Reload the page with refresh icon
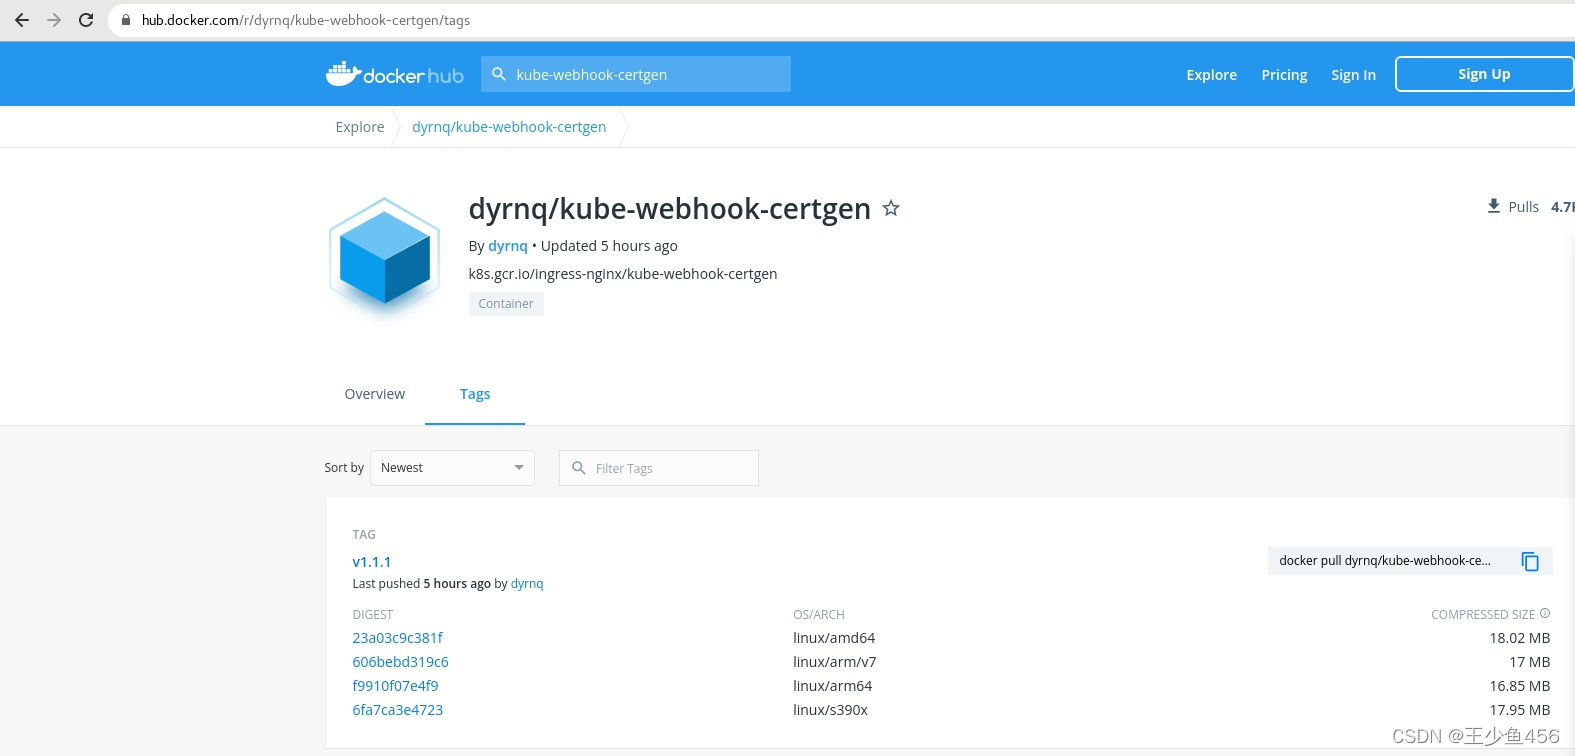This screenshot has height=756, width=1575. coord(86,20)
